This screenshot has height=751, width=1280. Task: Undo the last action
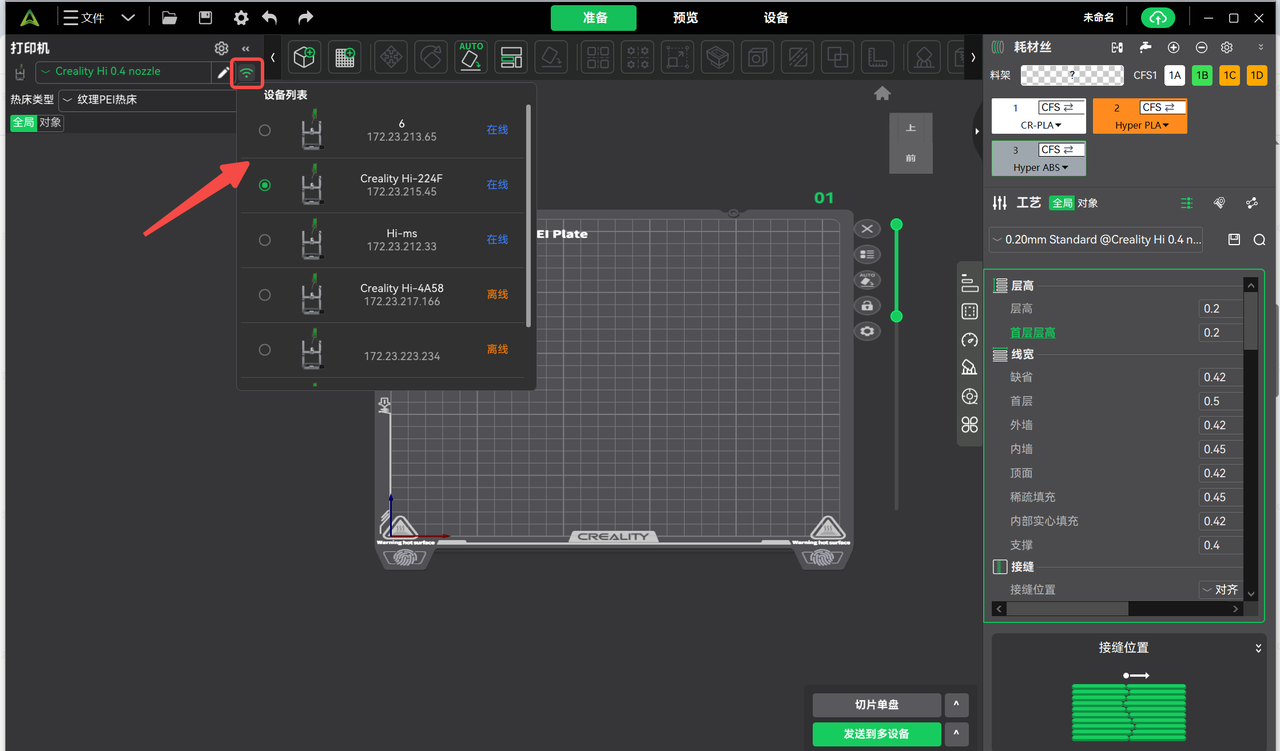coord(269,18)
